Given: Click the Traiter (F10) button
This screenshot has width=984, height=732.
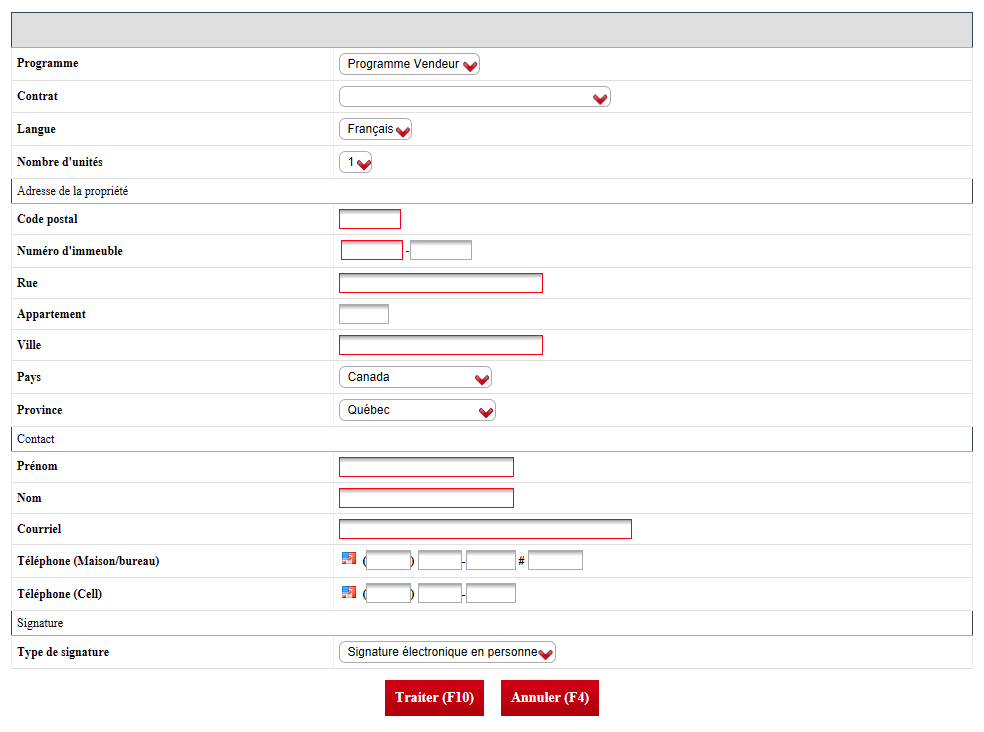Looking at the screenshot, I should point(434,697).
